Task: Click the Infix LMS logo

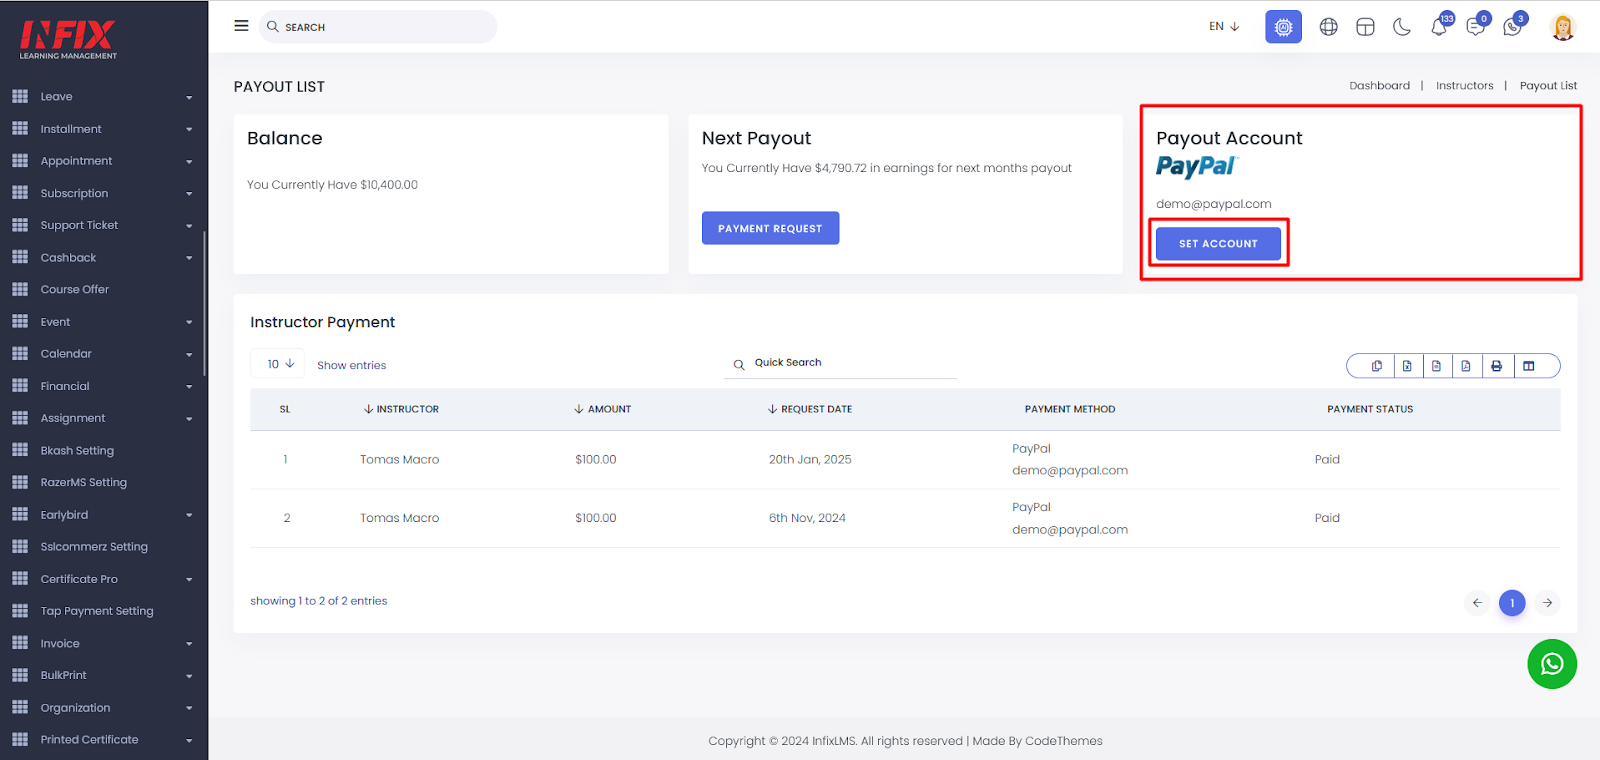Action: pyautogui.click(x=68, y=40)
